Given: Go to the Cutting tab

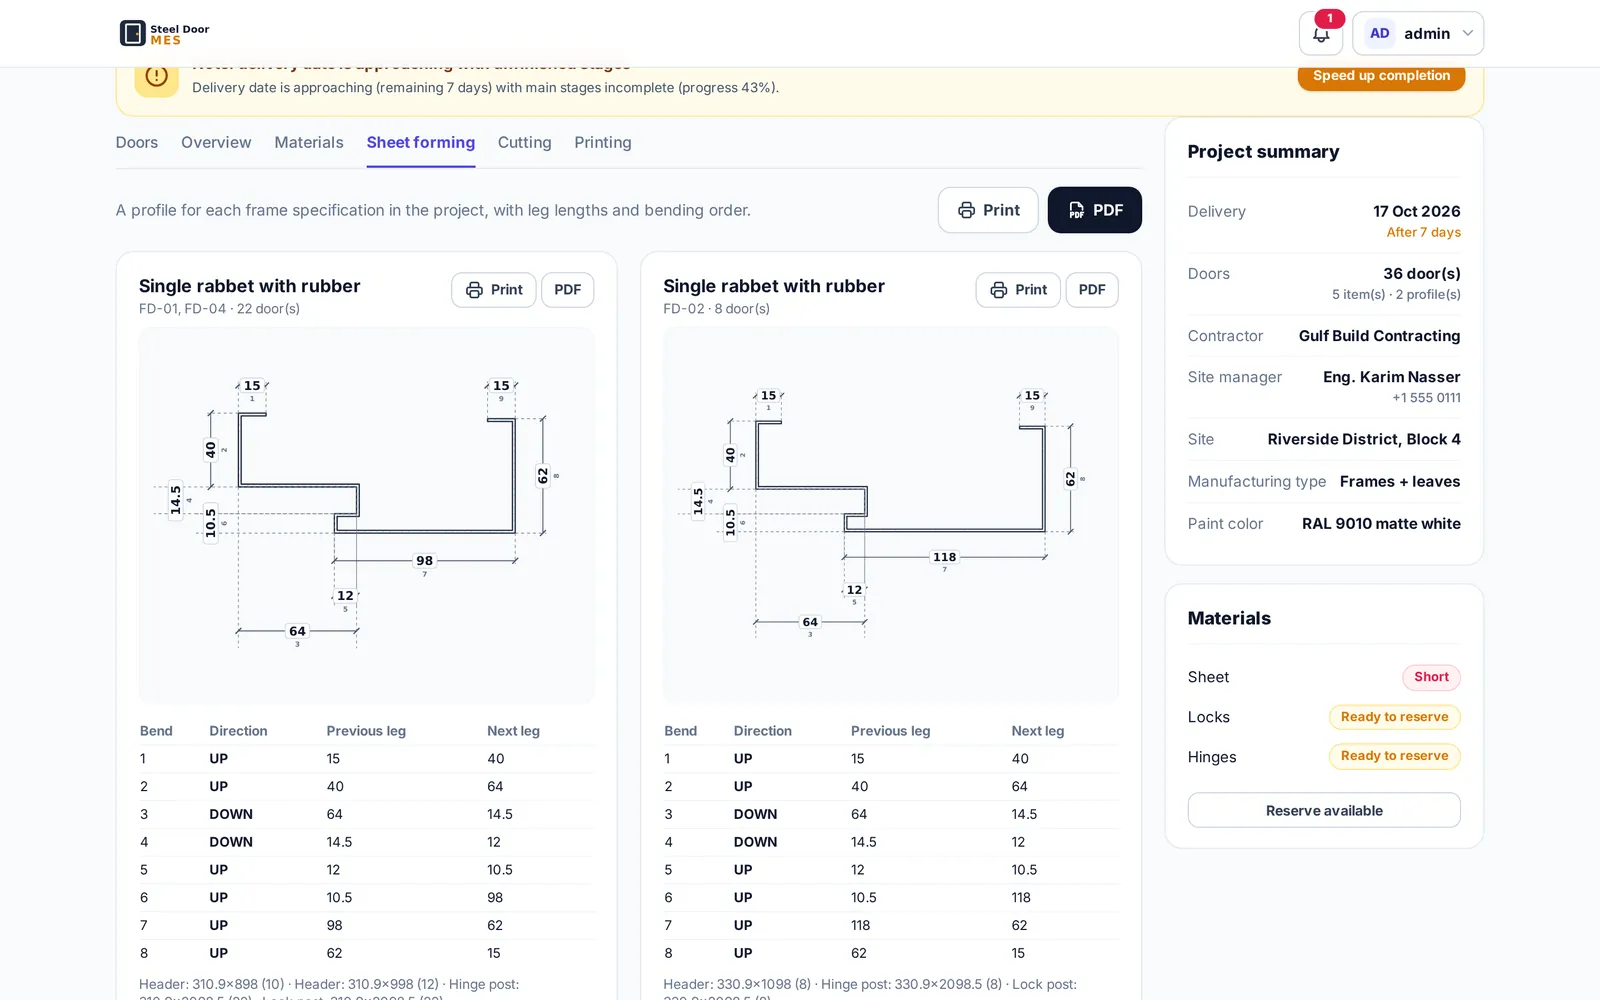Looking at the screenshot, I should coord(525,142).
